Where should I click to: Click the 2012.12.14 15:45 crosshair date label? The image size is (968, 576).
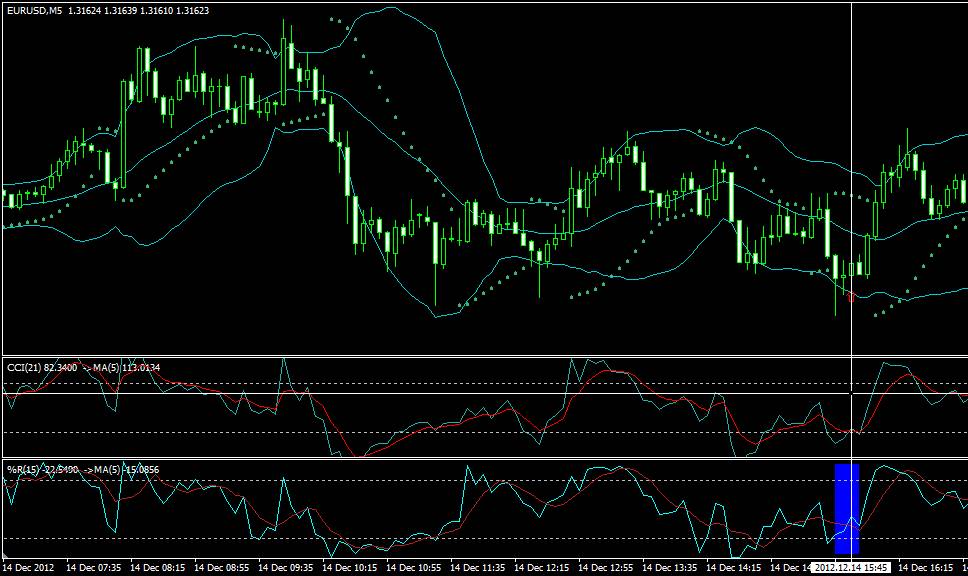click(851, 567)
